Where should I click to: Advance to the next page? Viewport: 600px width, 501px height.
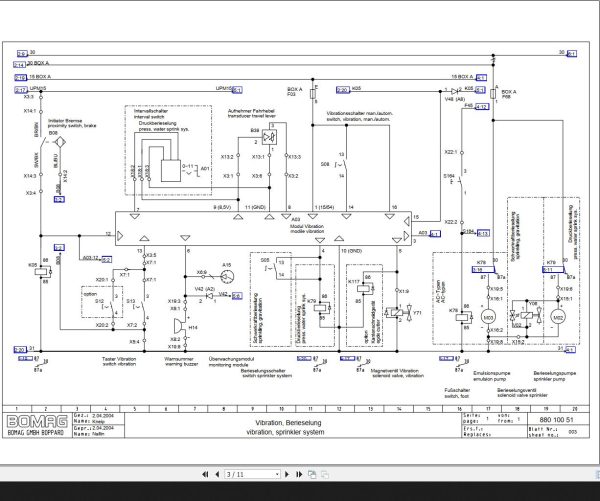click(x=287, y=474)
